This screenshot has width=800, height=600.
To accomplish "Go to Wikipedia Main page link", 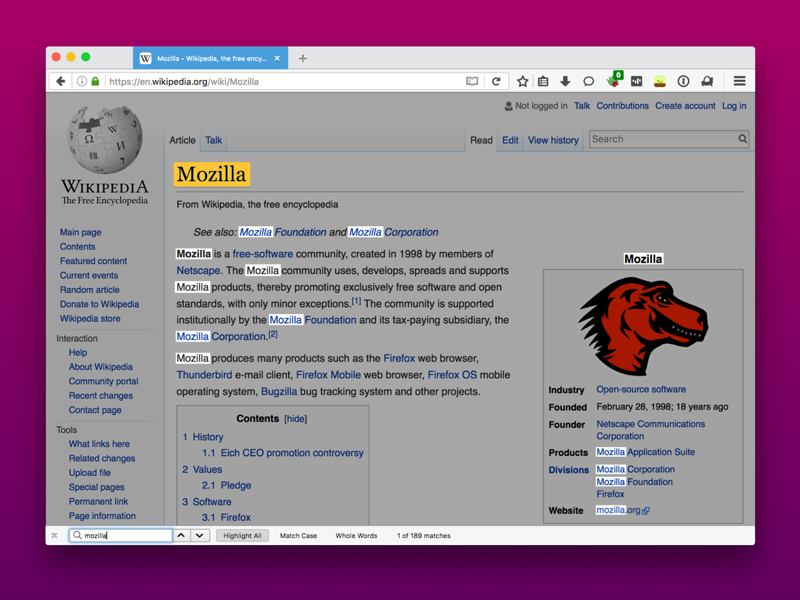I will (x=81, y=232).
